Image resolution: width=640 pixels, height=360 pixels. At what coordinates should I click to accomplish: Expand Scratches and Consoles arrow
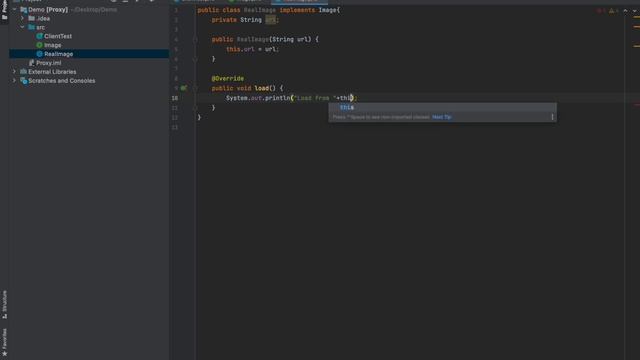pos(15,81)
